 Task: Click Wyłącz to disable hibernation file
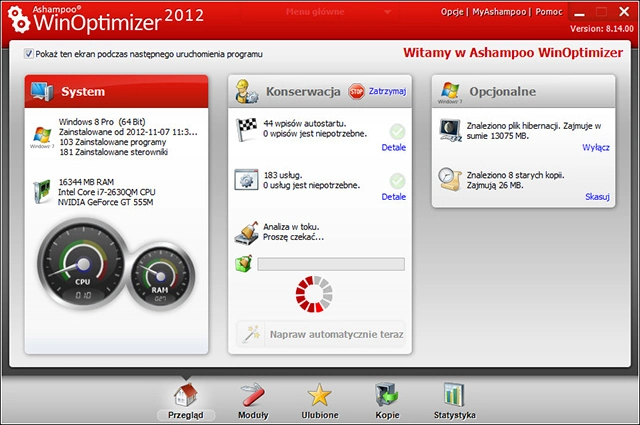pyautogui.click(x=596, y=147)
